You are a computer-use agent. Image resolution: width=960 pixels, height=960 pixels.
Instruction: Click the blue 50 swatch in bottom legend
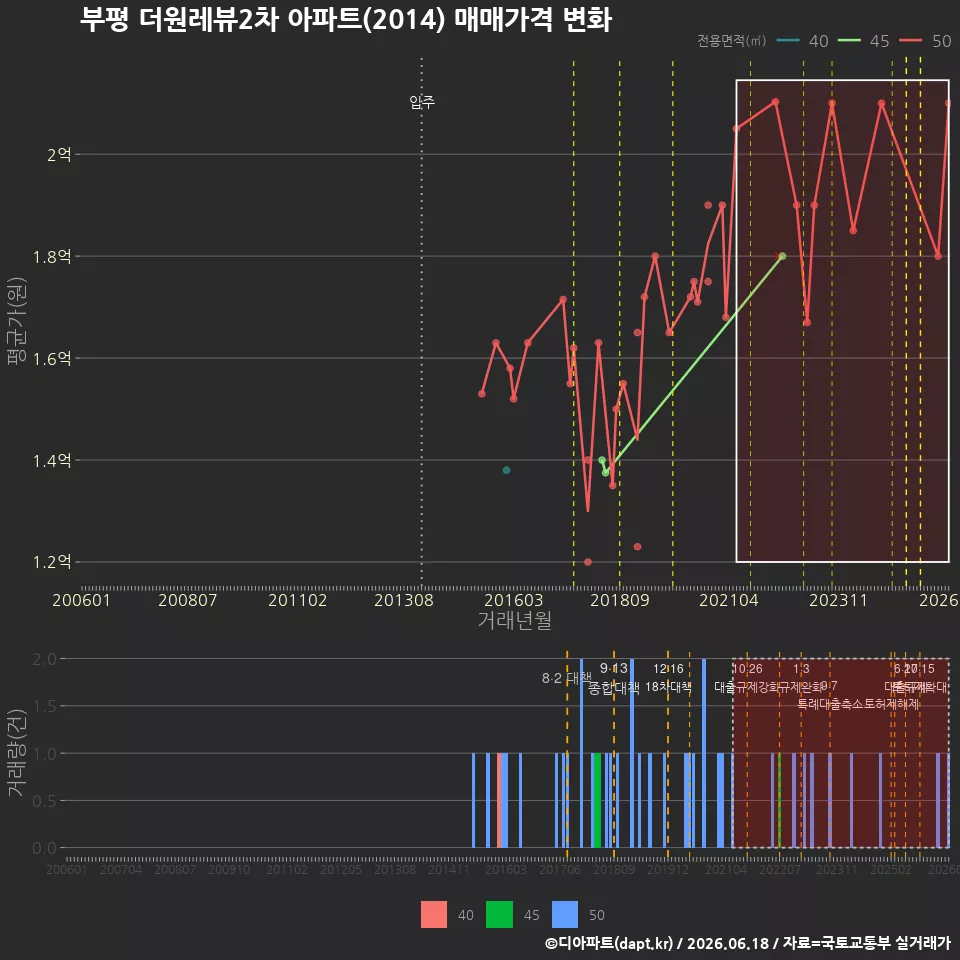pos(564,915)
